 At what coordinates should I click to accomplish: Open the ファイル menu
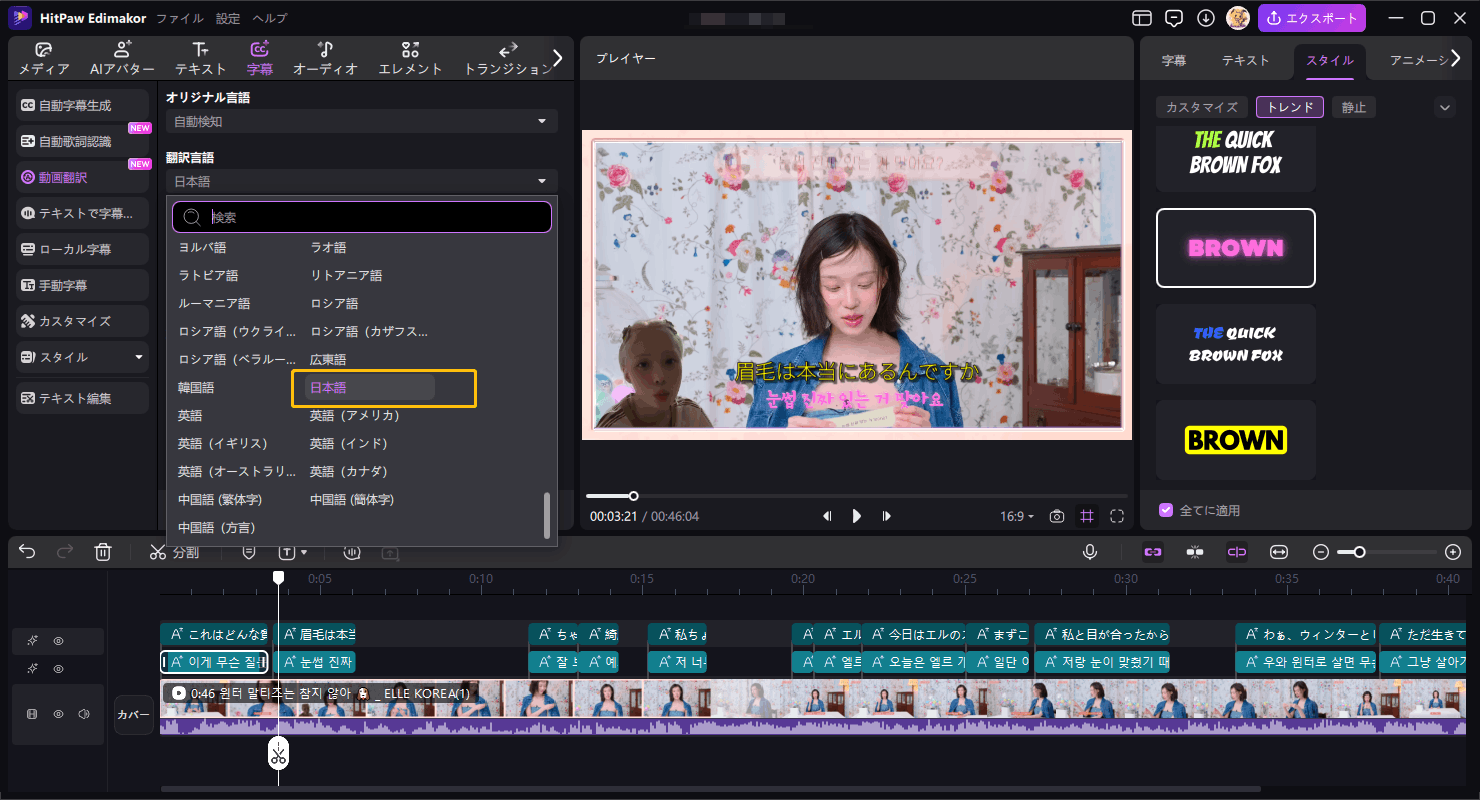pyautogui.click(x=180, y=17)
